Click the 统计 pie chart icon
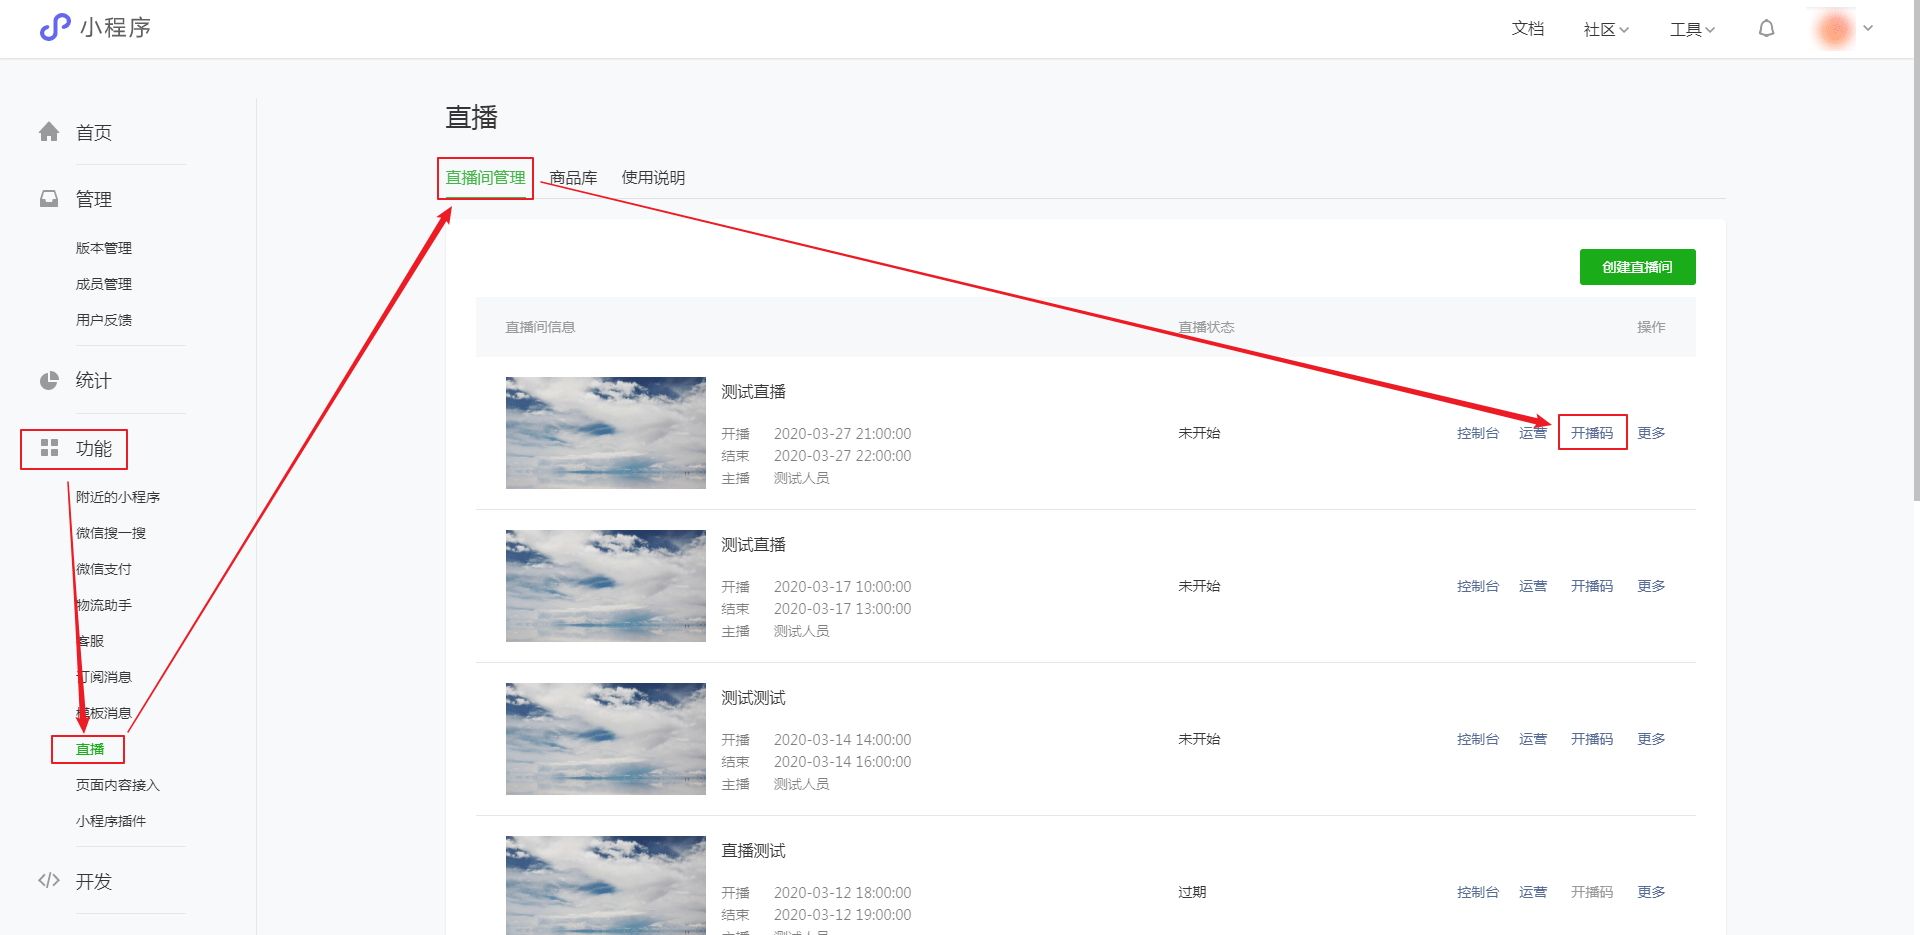The image size is (1920, 935). coord(49,380)
